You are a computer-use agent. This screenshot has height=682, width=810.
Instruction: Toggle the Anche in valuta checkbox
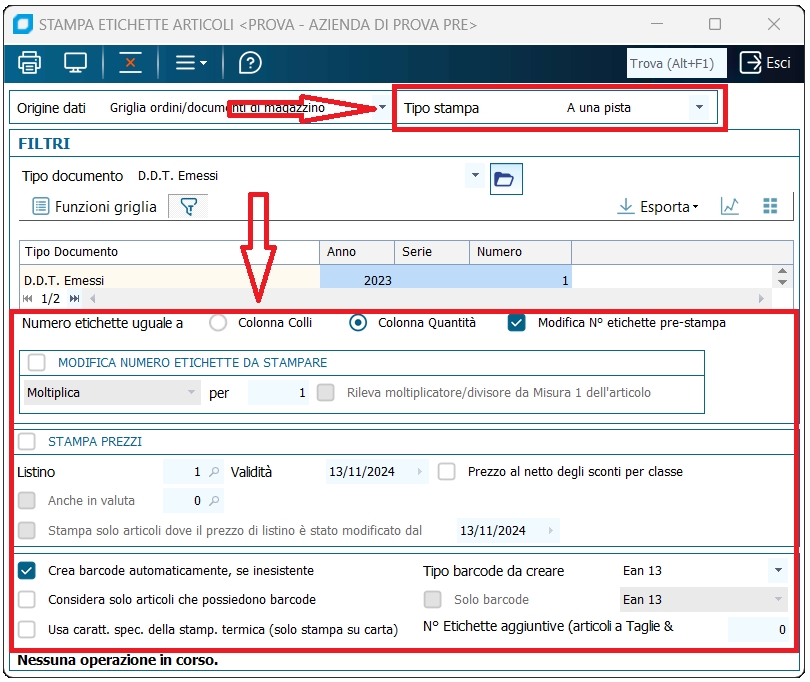pyautogui.click(x=27, y=501)
